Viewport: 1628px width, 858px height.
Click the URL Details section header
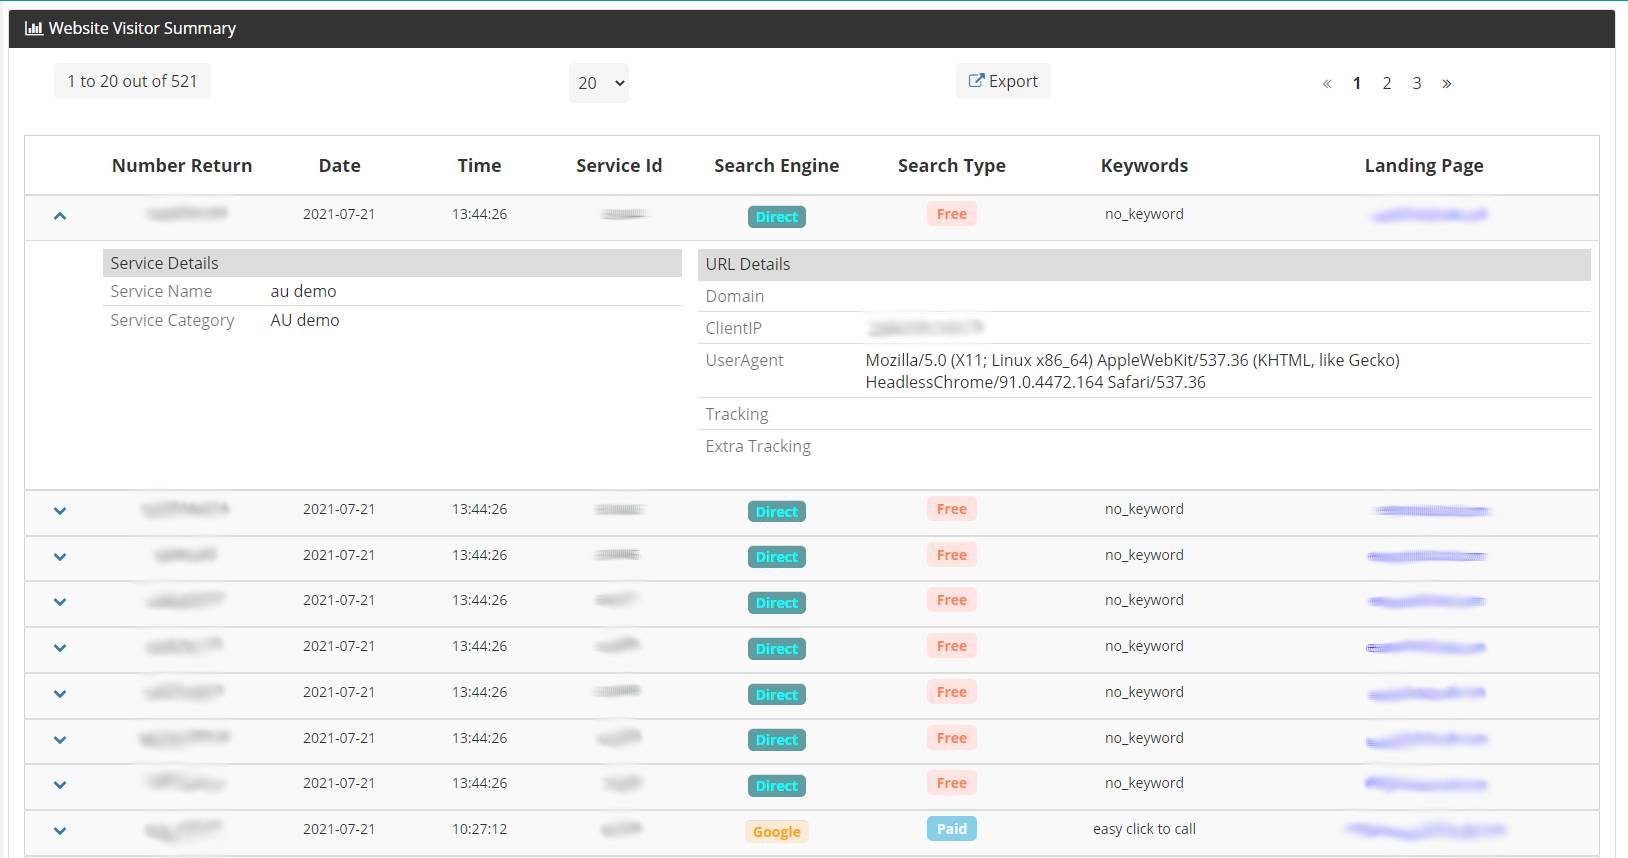click(x=1144, y=264)
